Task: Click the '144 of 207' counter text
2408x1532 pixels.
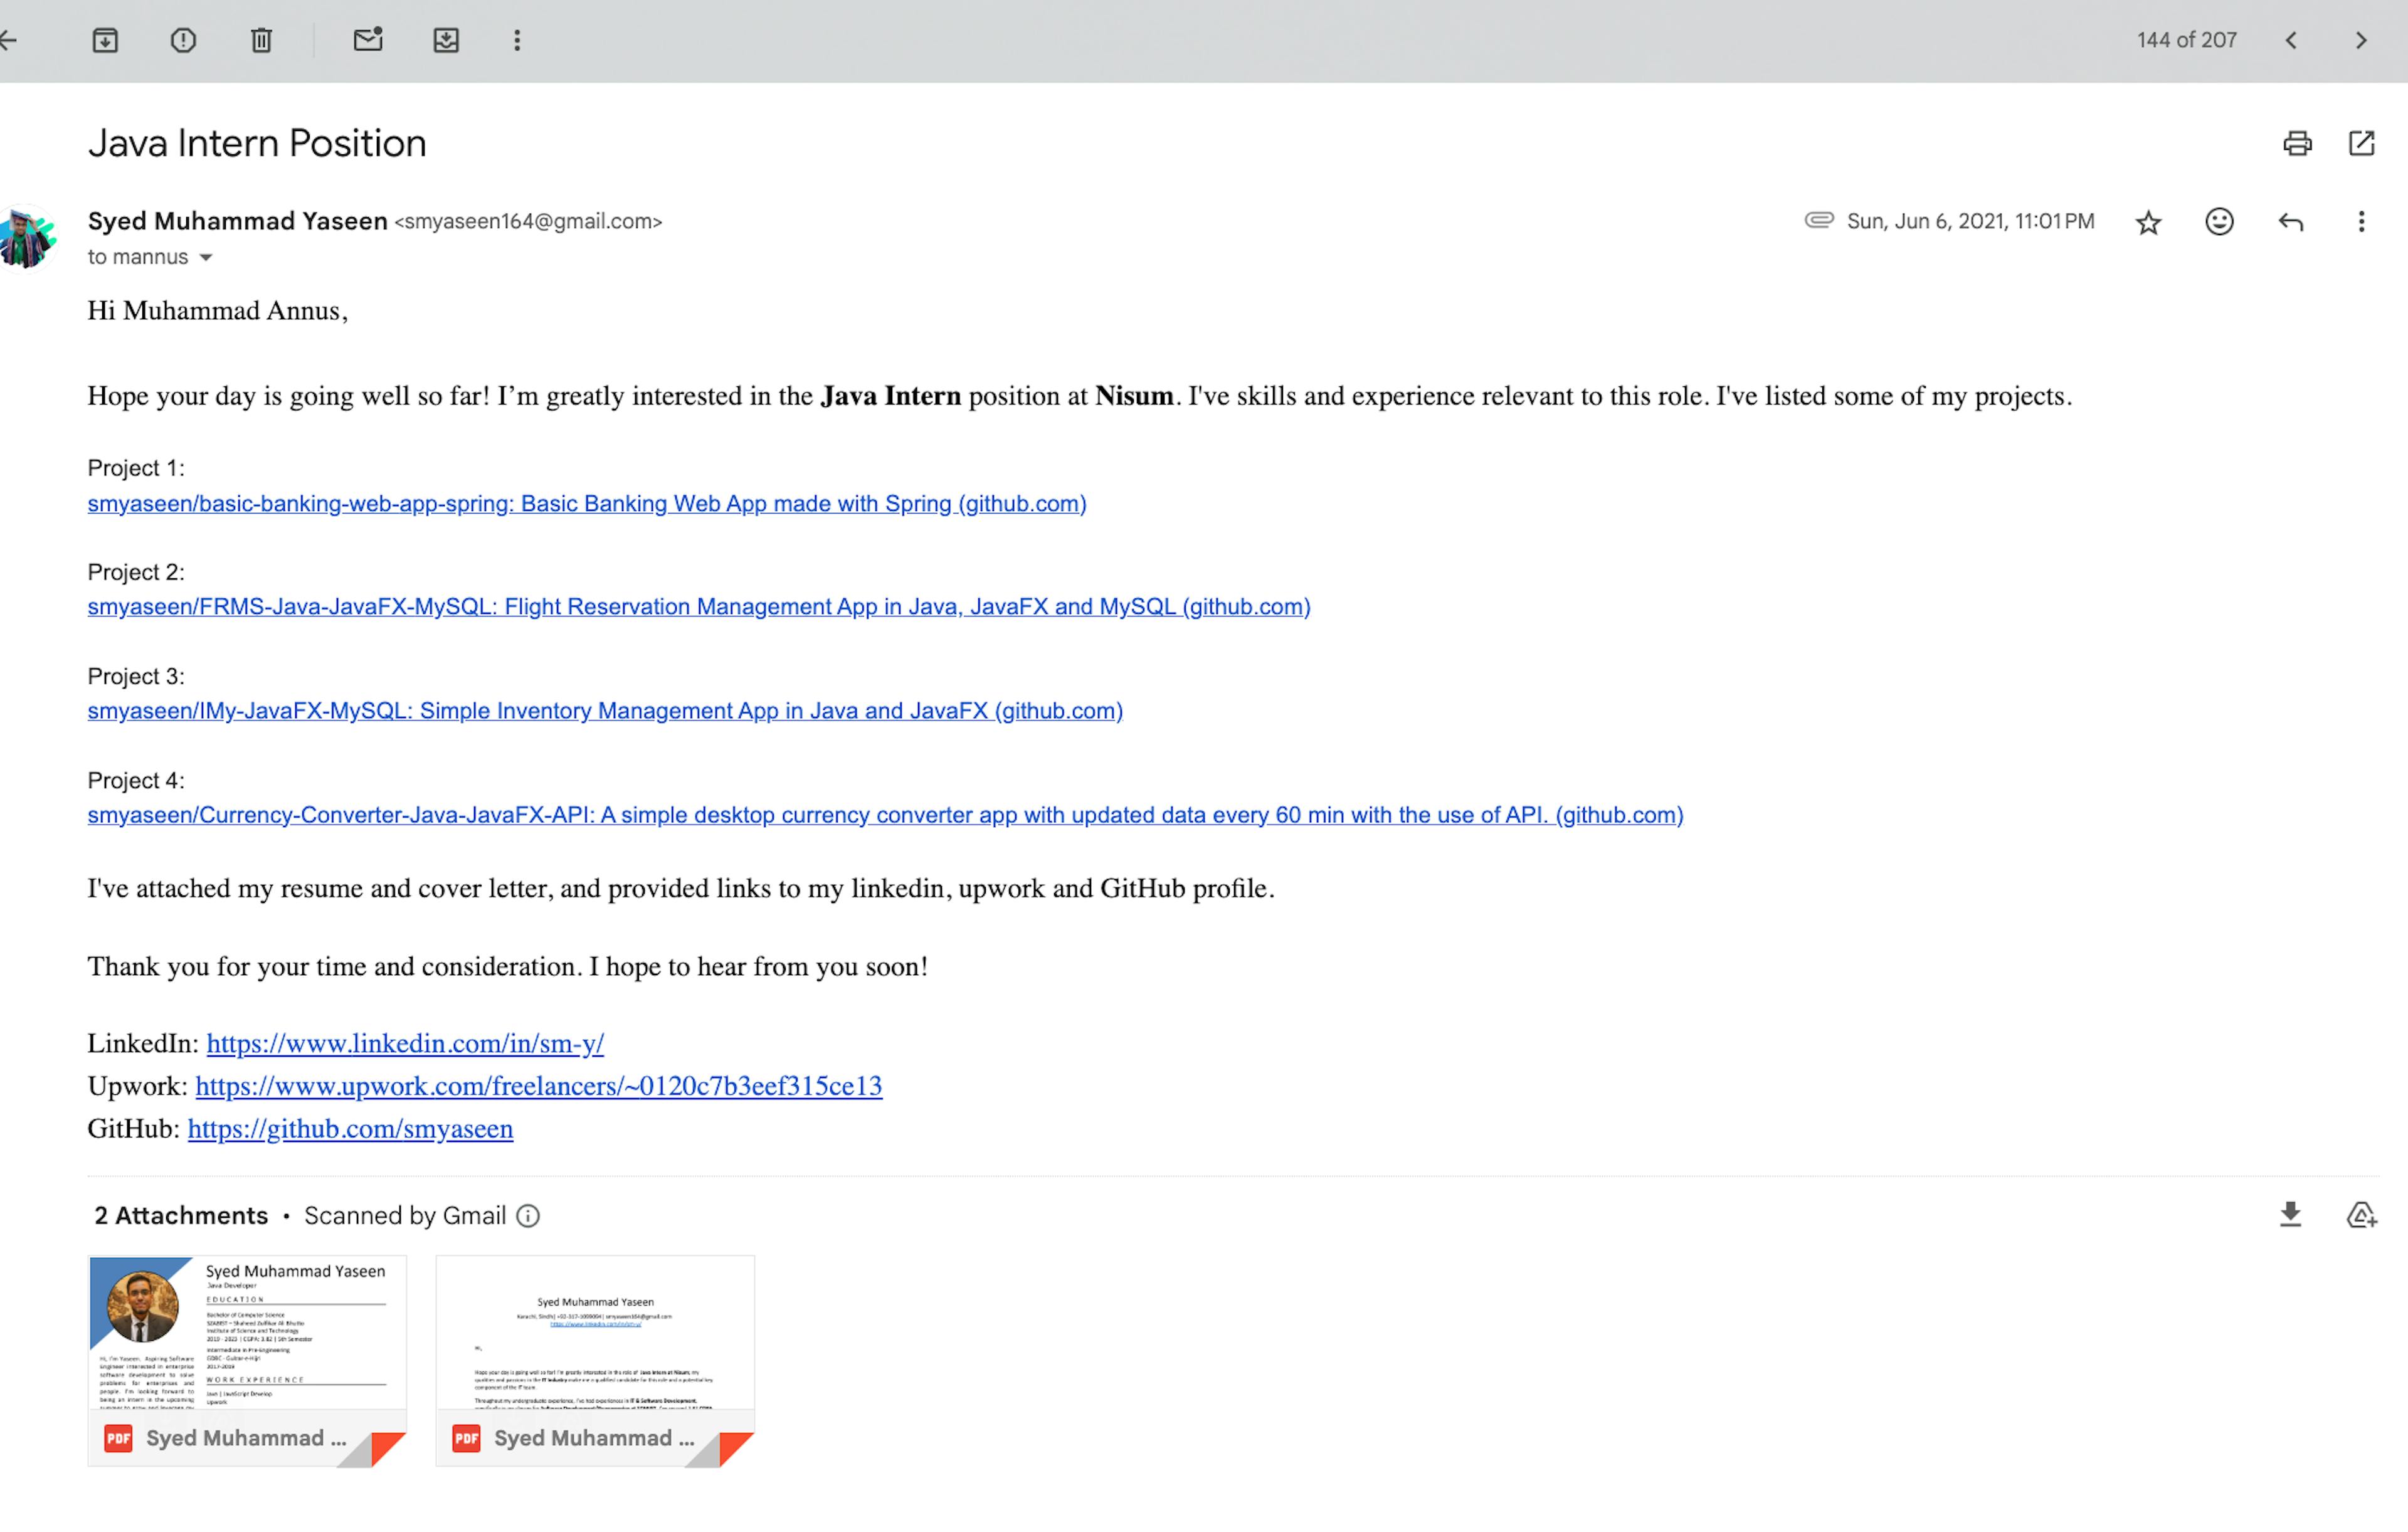Action: pos(2187,40)
